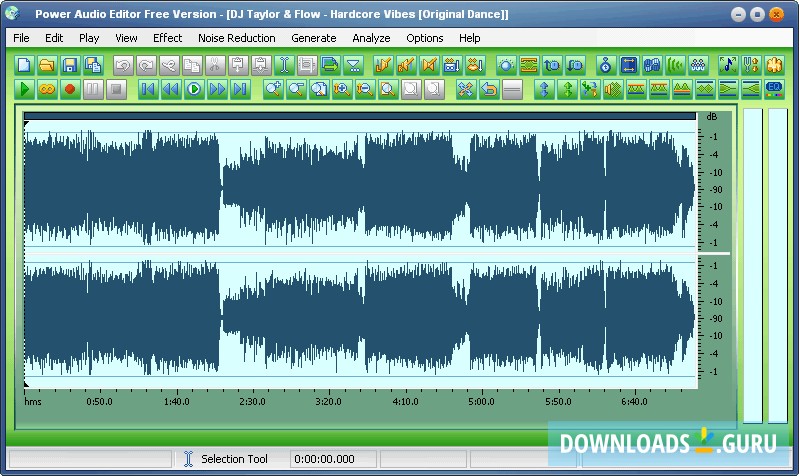Open the Analyze menu

point(371,38)
